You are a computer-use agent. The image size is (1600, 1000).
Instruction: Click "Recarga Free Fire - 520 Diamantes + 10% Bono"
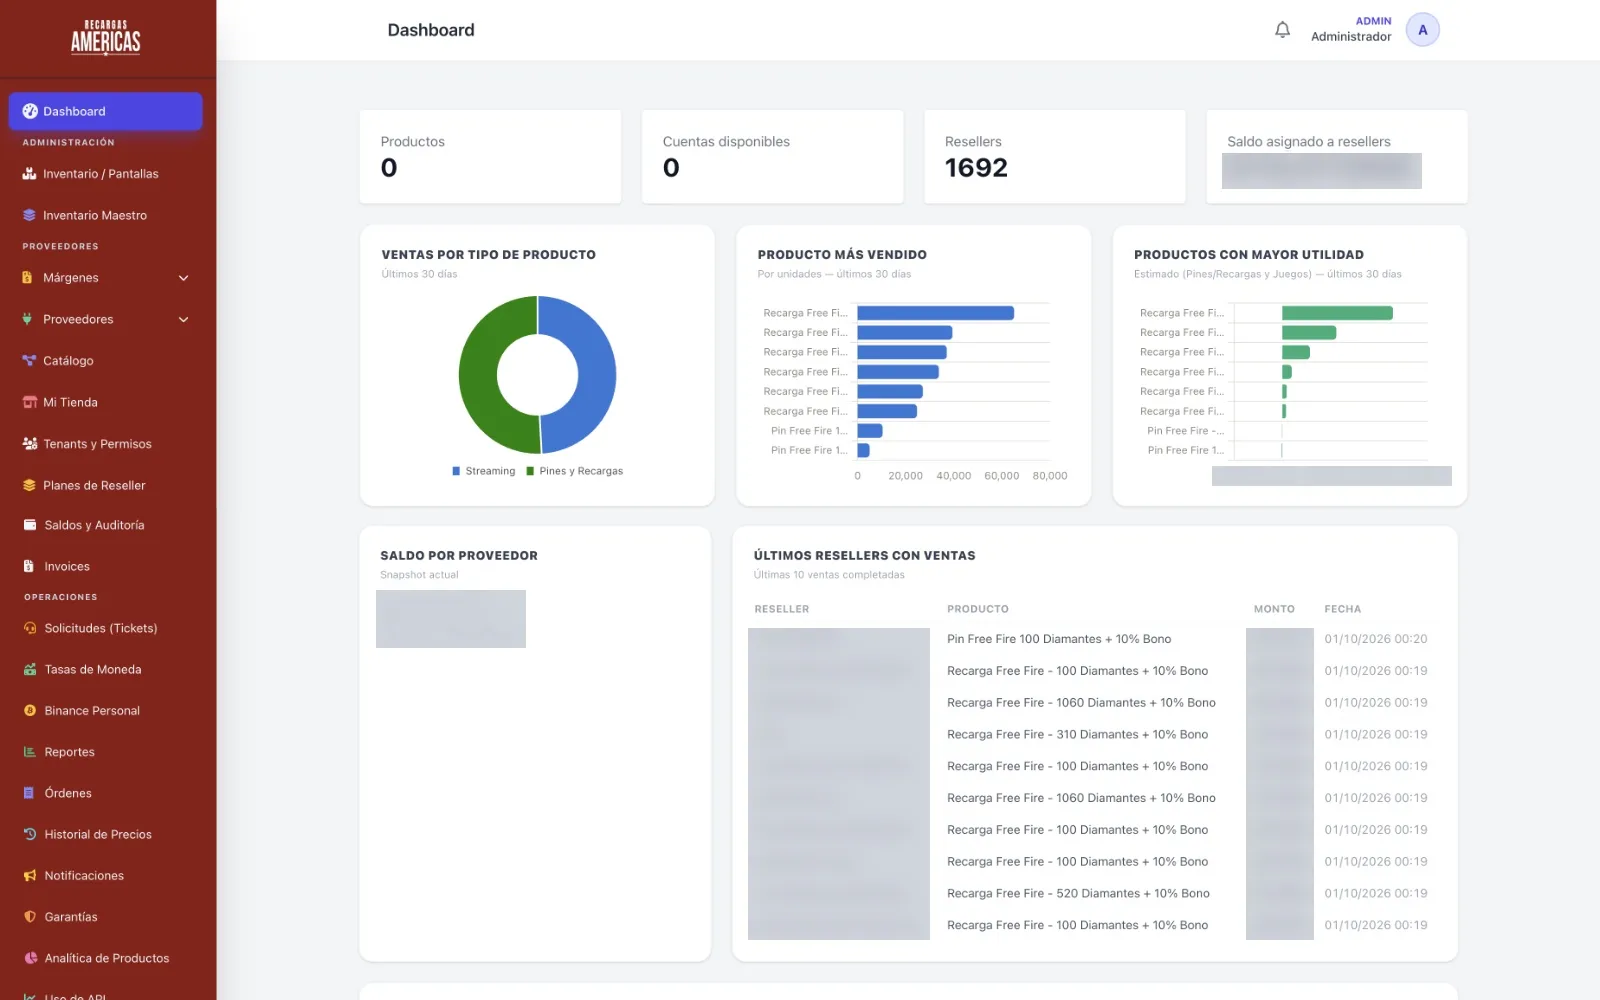tap(1078, 894)
